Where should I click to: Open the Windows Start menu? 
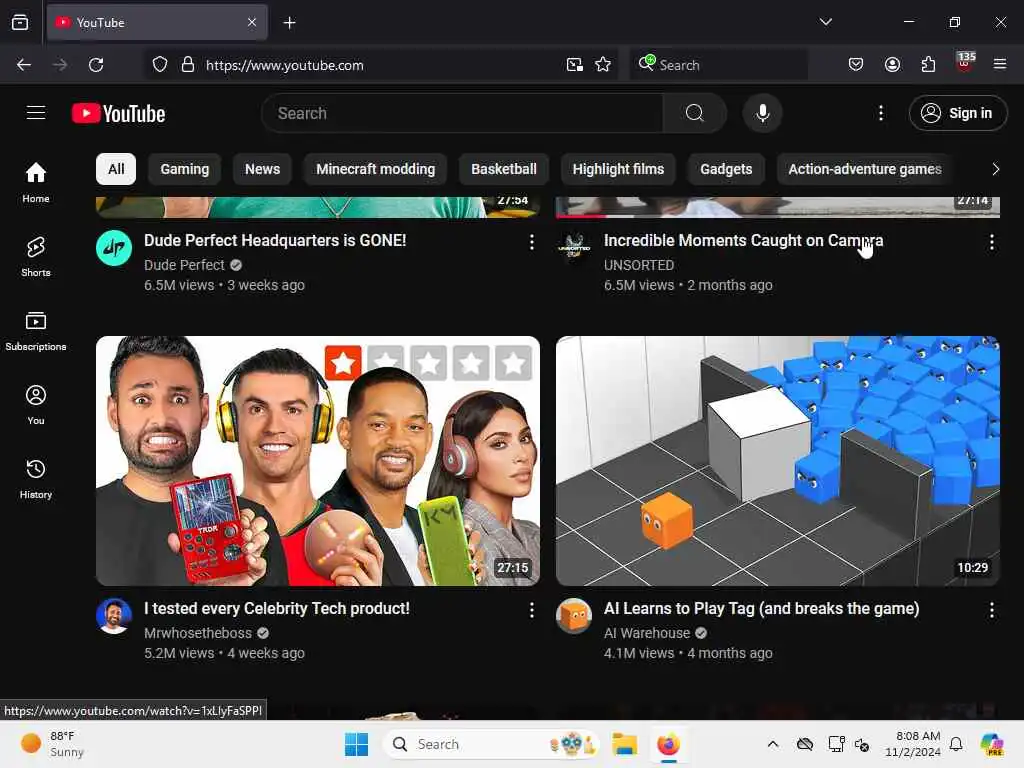pos(356,744)
